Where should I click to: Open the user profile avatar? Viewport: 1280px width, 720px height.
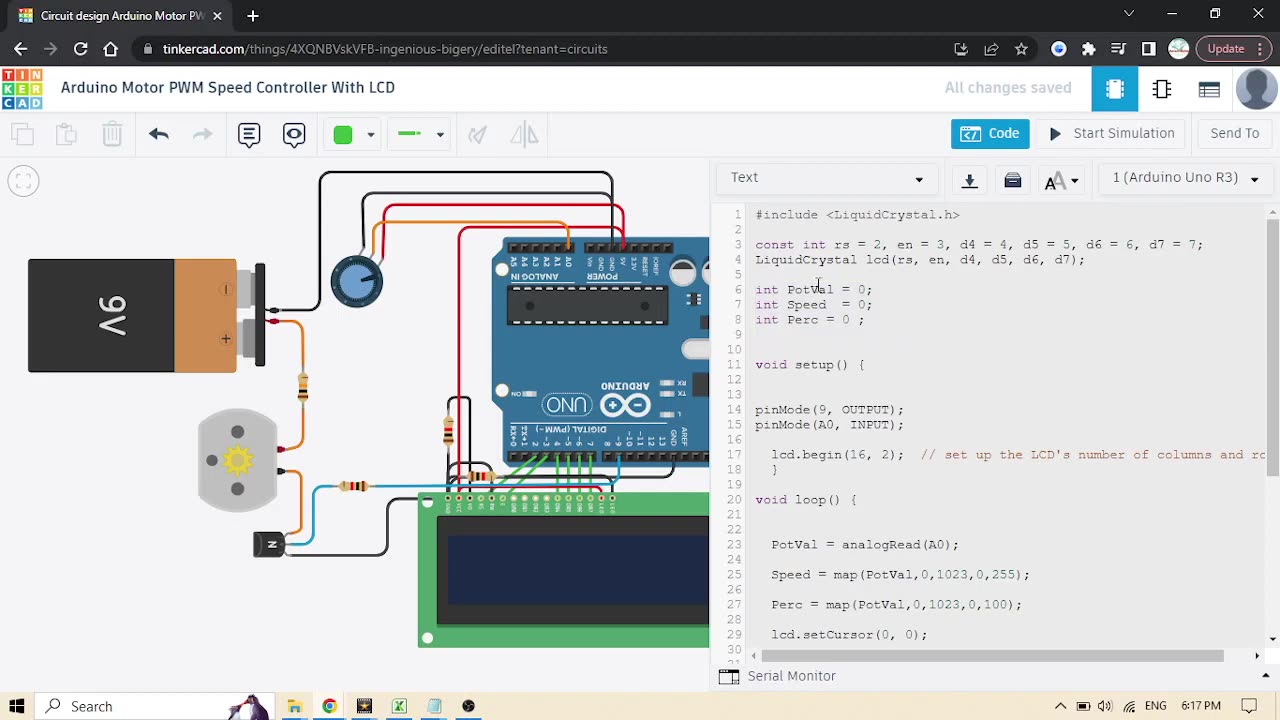pyautogui.click(x=1257, y=88)
